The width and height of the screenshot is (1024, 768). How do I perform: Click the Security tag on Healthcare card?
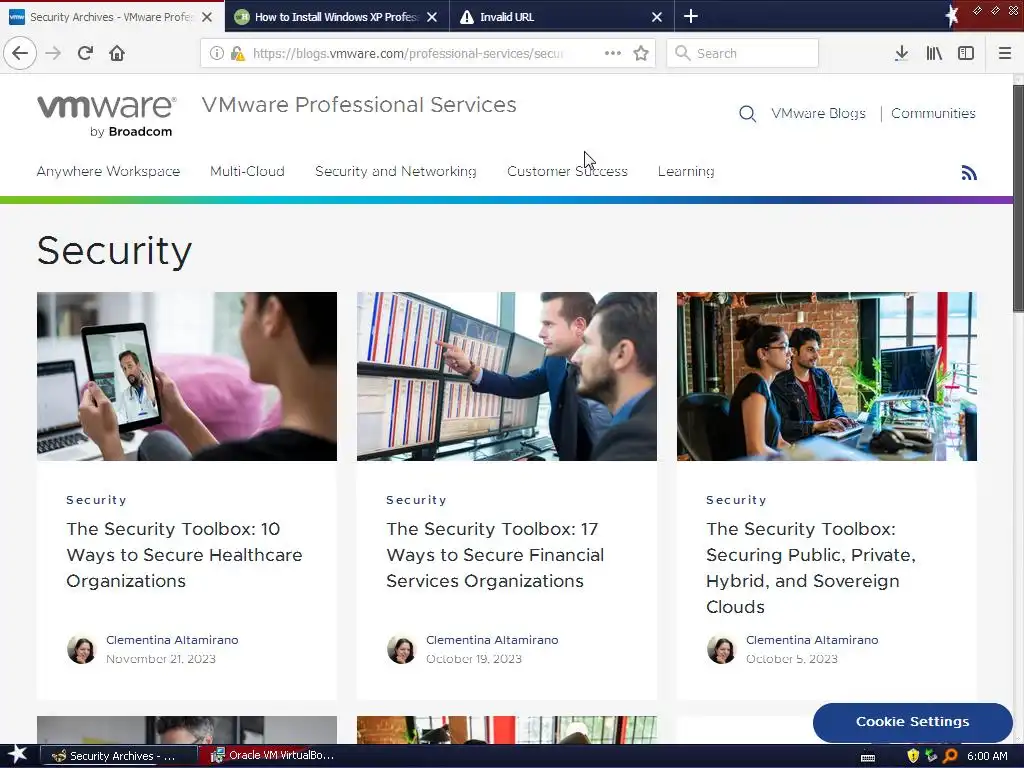click(x=96, y=500)
